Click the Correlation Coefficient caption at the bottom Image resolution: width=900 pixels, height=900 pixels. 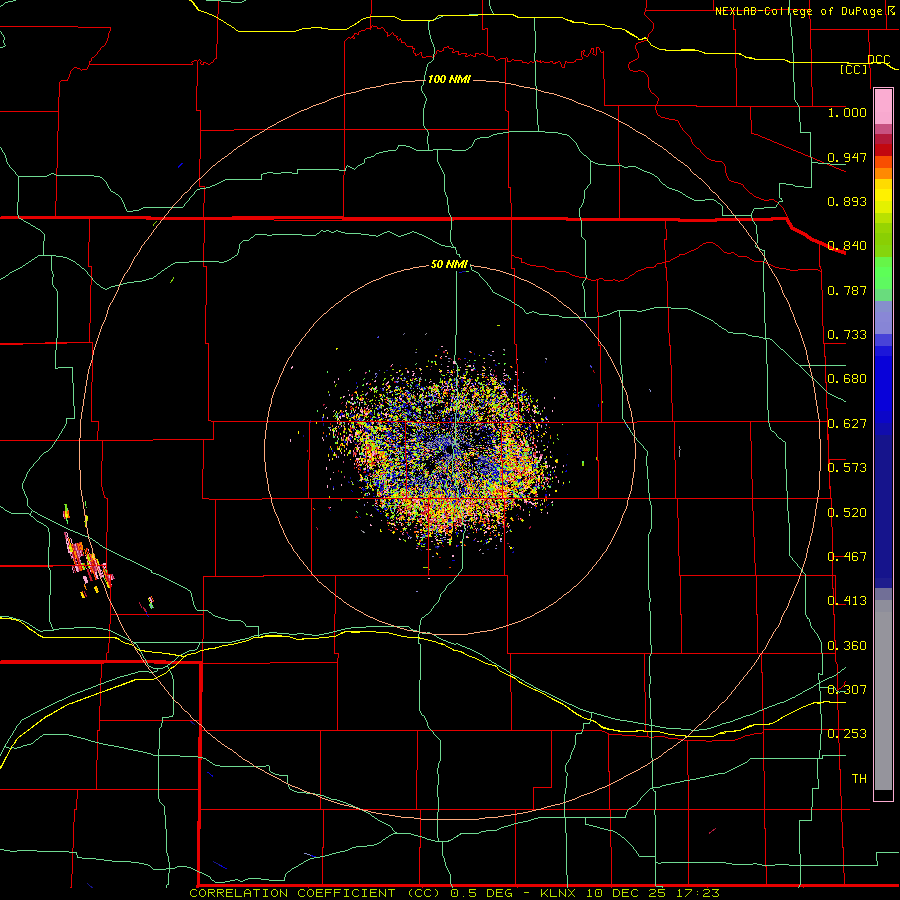[454, 893]
